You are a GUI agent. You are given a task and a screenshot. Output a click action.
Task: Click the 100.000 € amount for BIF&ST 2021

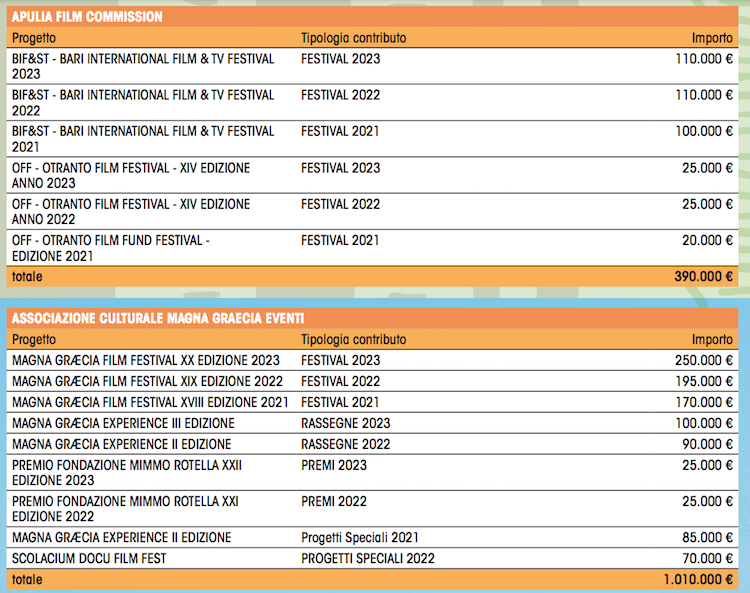704,131
